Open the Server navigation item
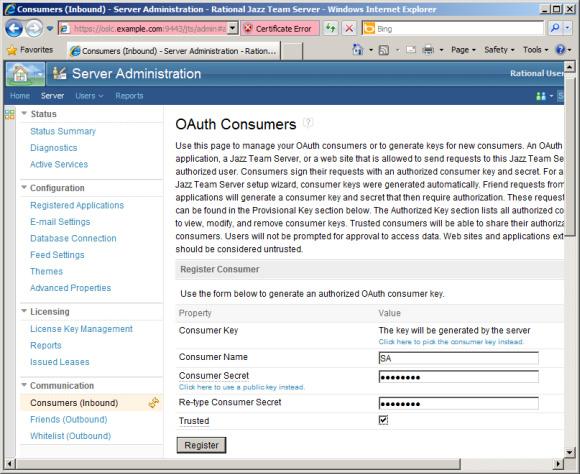The height and width of the screenshot is (474, 580). [53, 96]
